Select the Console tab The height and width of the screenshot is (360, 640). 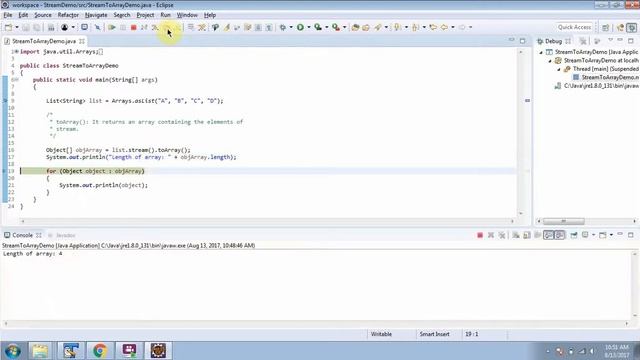(x=22, y=235)
